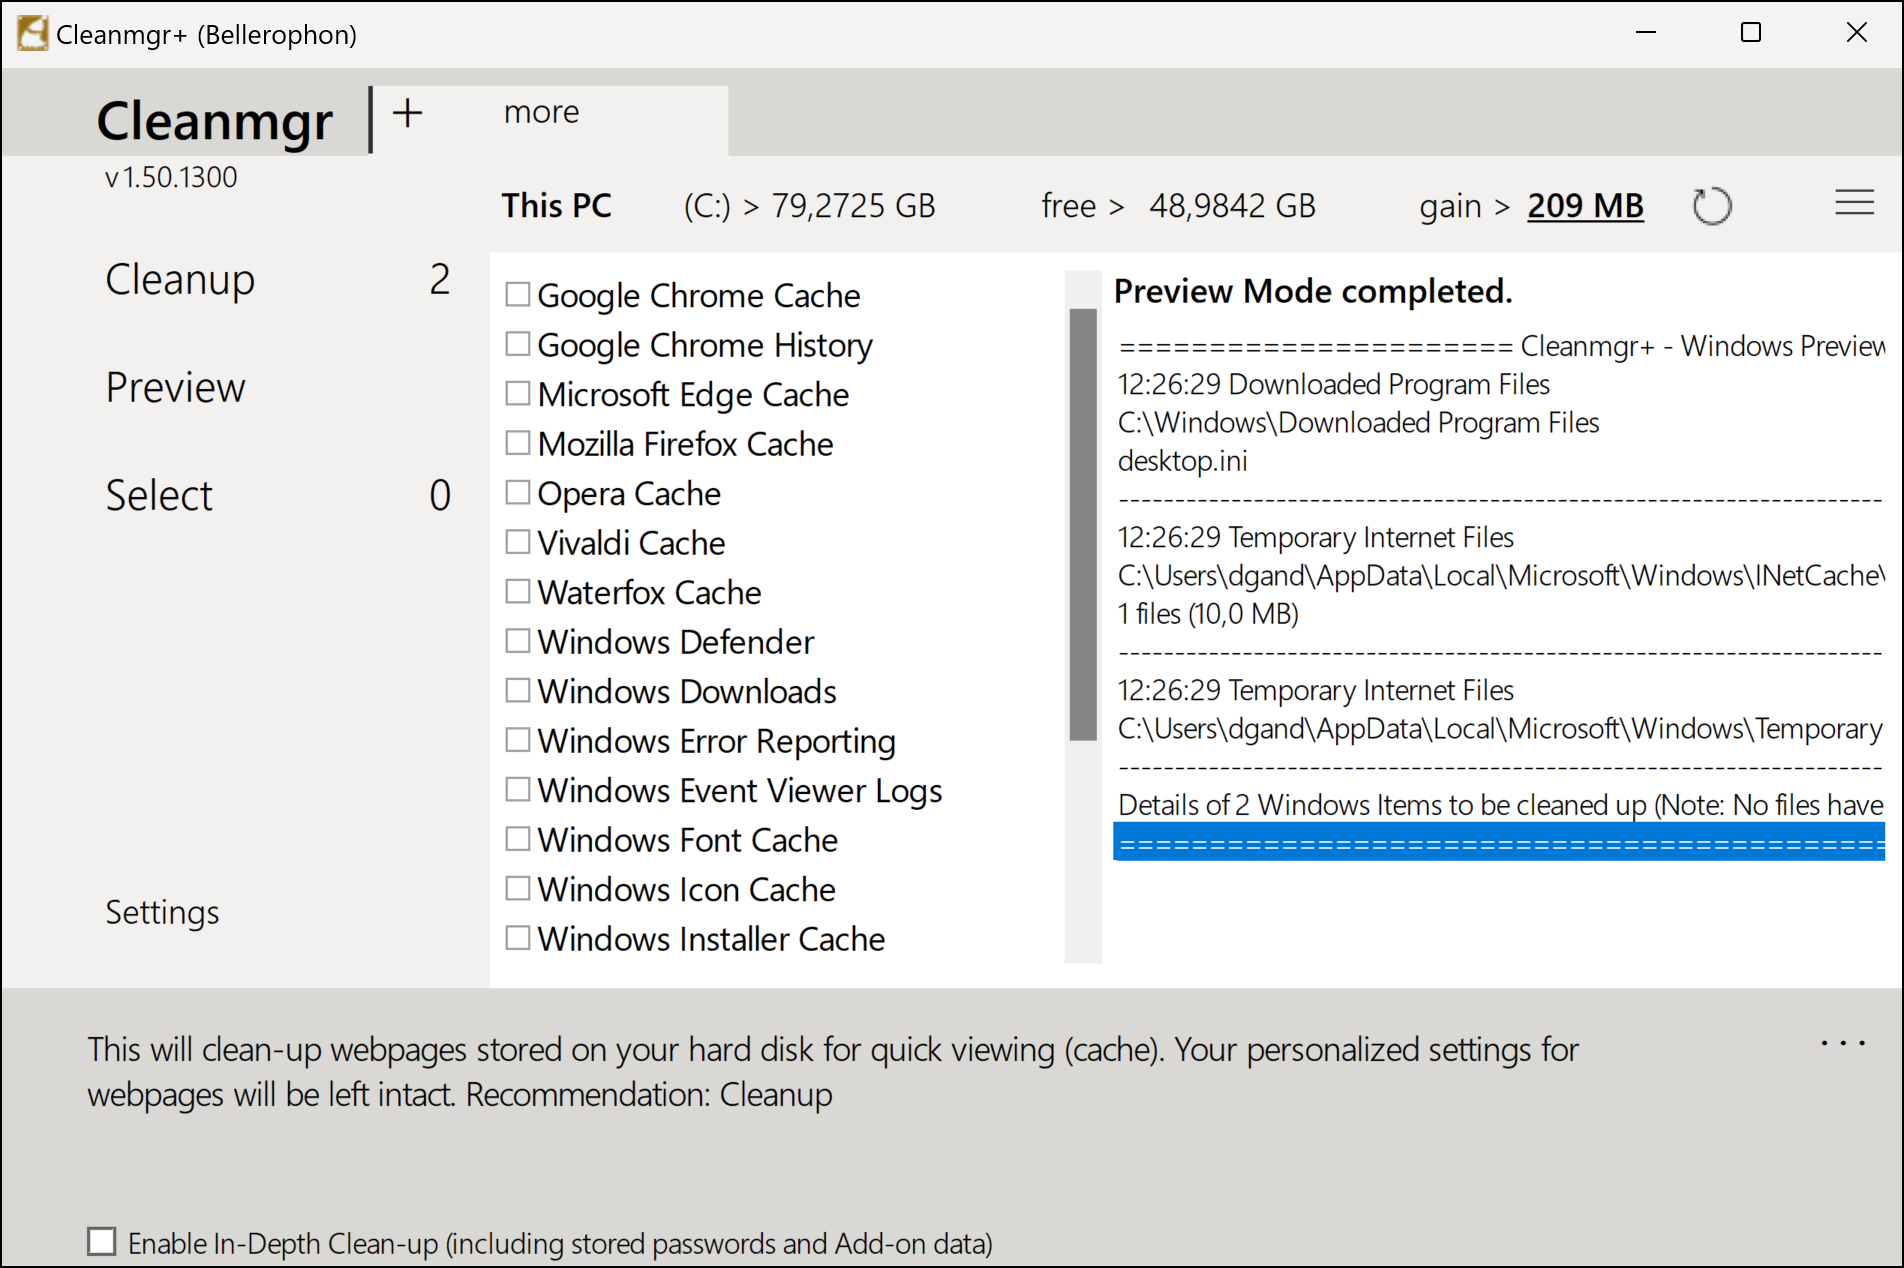Click the version text v1.50.1300
Image resolution: width=1904 pixels, height=1268 pixels.
point(171,177)
